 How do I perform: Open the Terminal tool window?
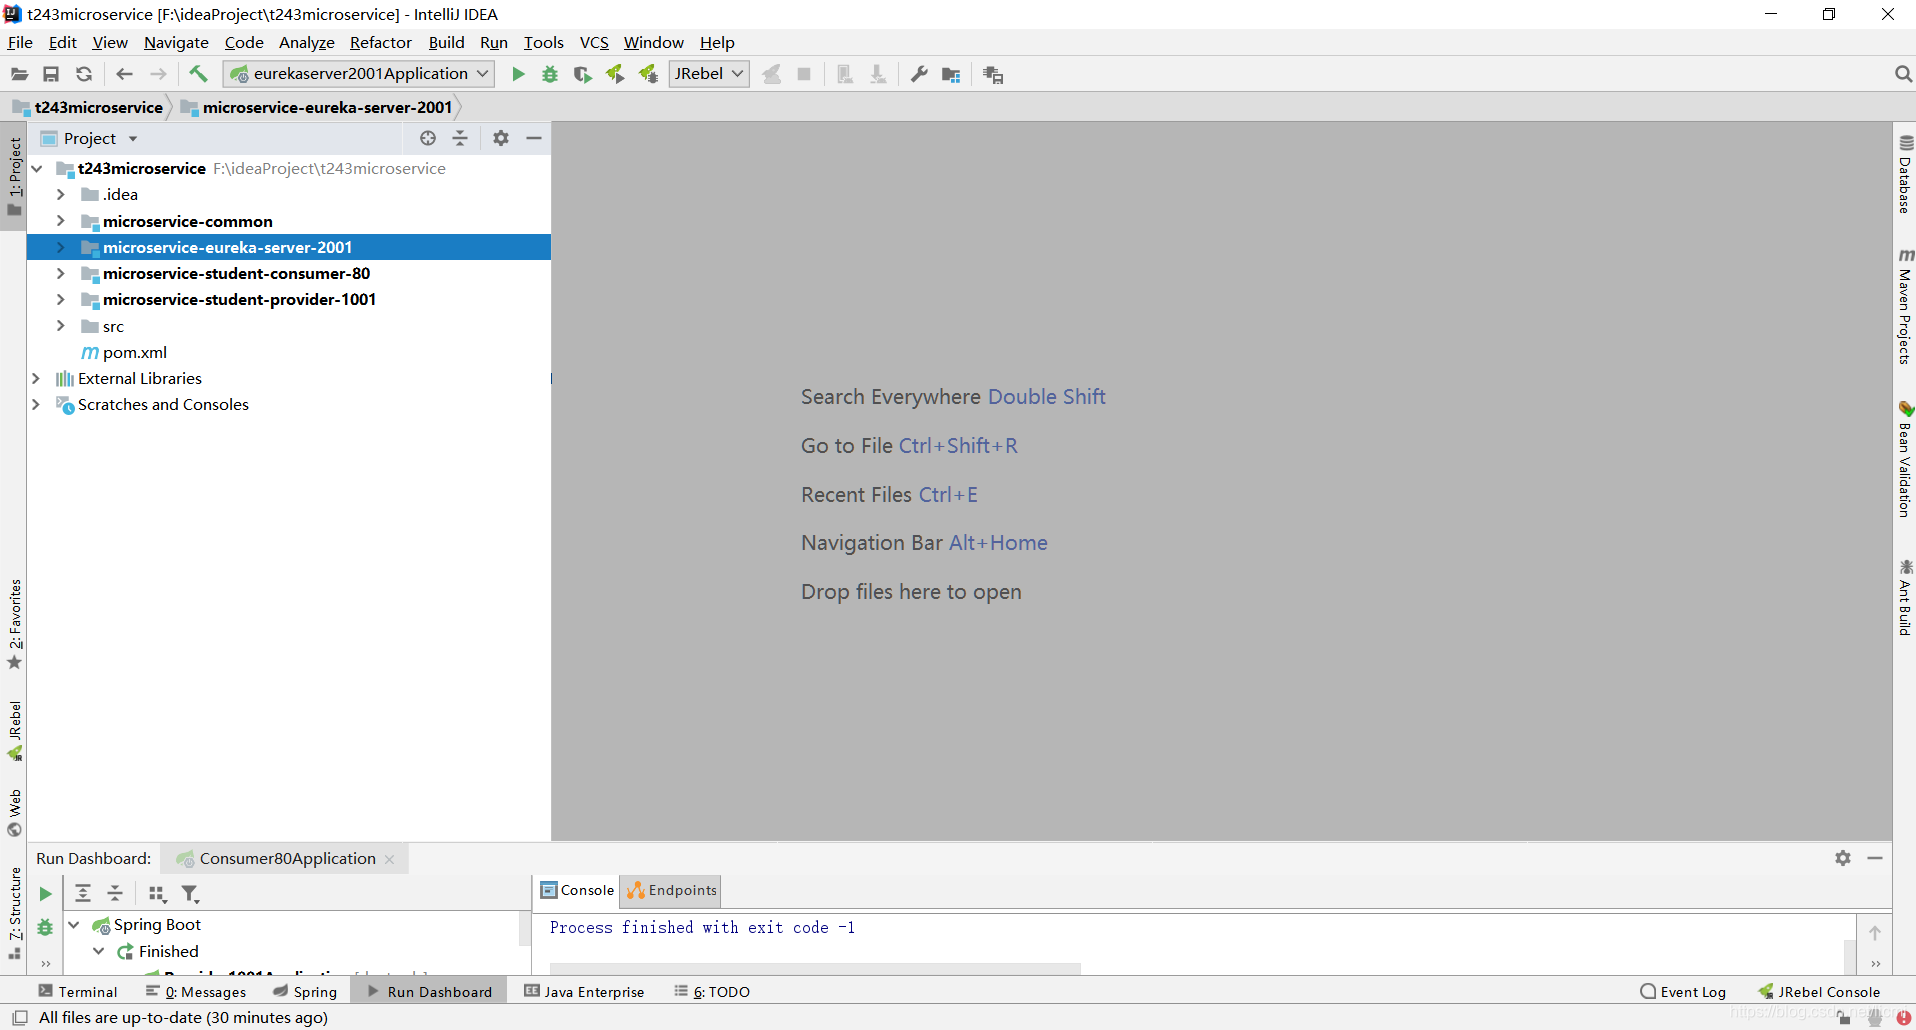point(78,992)
